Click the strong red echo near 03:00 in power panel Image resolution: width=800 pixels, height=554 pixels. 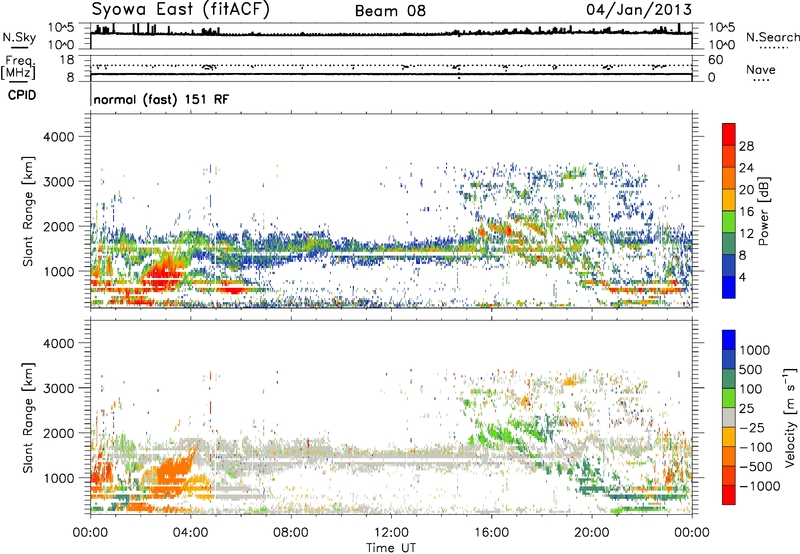(162, 275)
